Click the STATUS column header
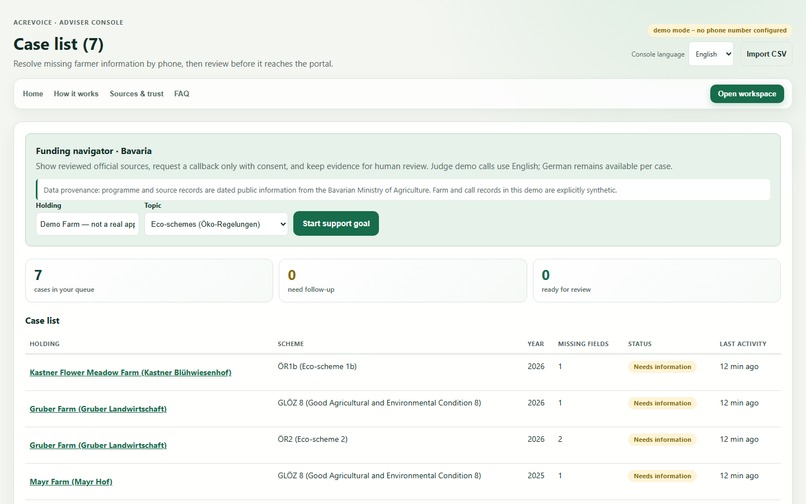 pyautogui.click(x=639, y=344)
